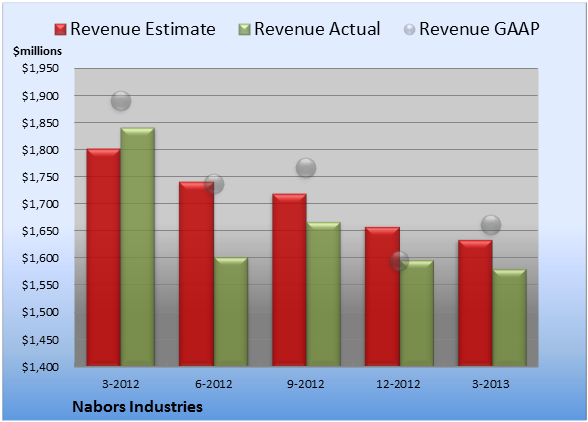588x422 pixels.
Task: Select the red estimate bar for 9-2012
Action: (x=289, y=280)
